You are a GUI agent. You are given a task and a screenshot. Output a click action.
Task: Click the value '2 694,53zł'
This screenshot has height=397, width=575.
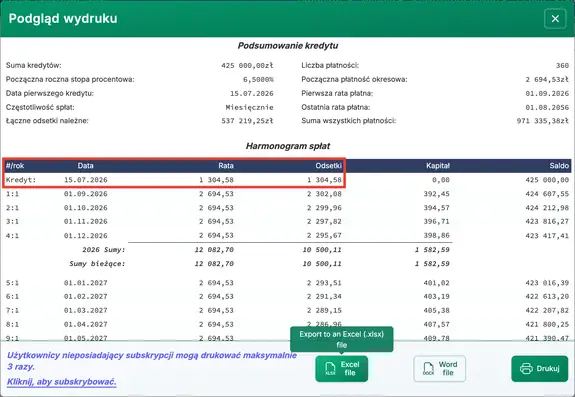click(547, 80)
